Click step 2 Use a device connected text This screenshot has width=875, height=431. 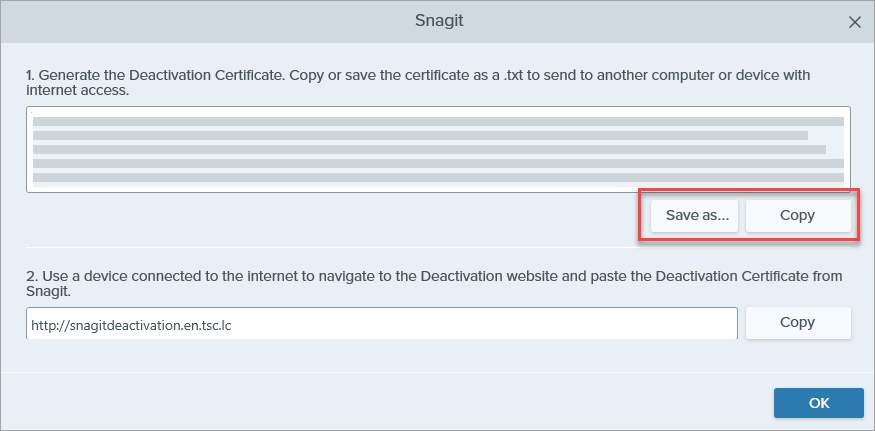(x=434, y=284)
